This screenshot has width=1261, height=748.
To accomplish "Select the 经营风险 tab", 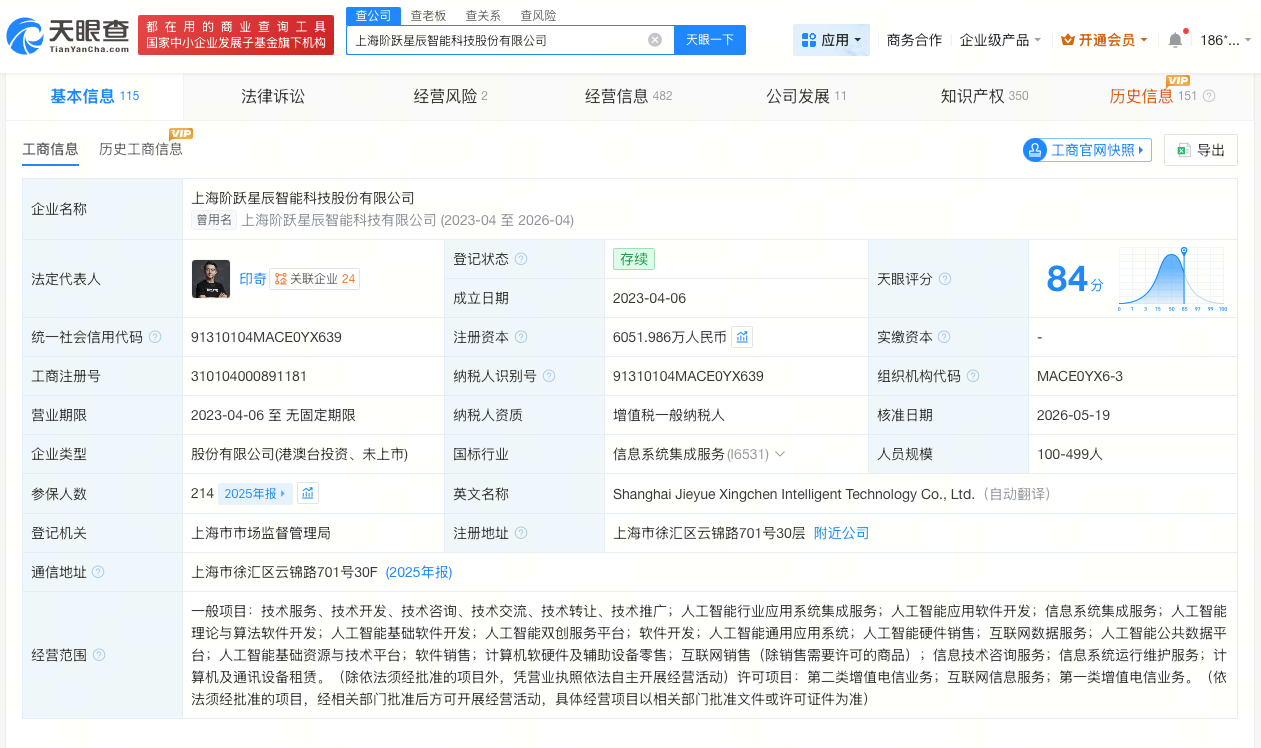I will [x=450, y=96].
